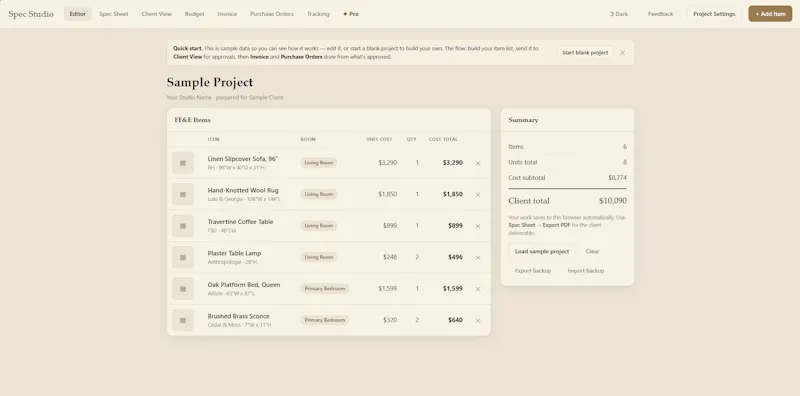Toggle Dark mode
Viewport: 800px width, 396px height.
tap(619, 14)
